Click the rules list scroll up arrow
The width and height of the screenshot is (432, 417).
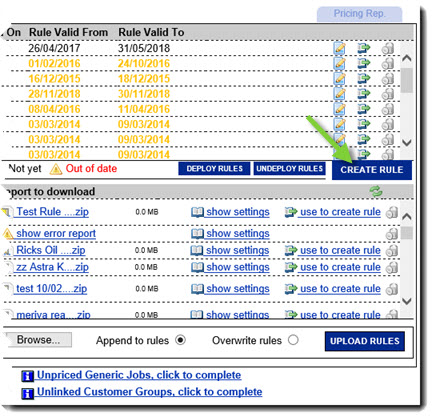point(407,58)
